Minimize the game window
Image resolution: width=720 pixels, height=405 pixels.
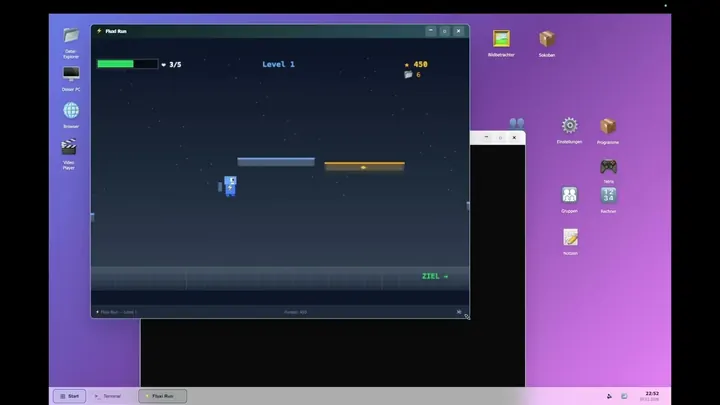[431, 31]
